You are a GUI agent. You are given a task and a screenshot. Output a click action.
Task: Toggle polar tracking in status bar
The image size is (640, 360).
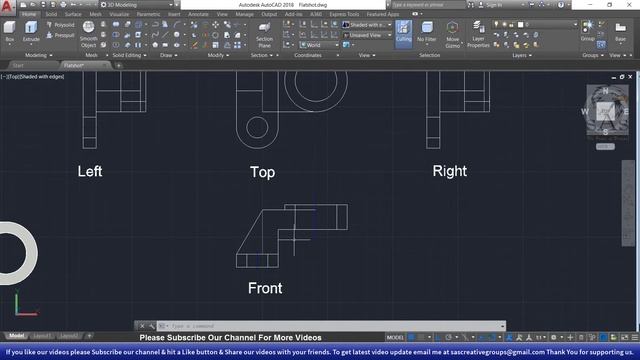[x=448, y=338]
